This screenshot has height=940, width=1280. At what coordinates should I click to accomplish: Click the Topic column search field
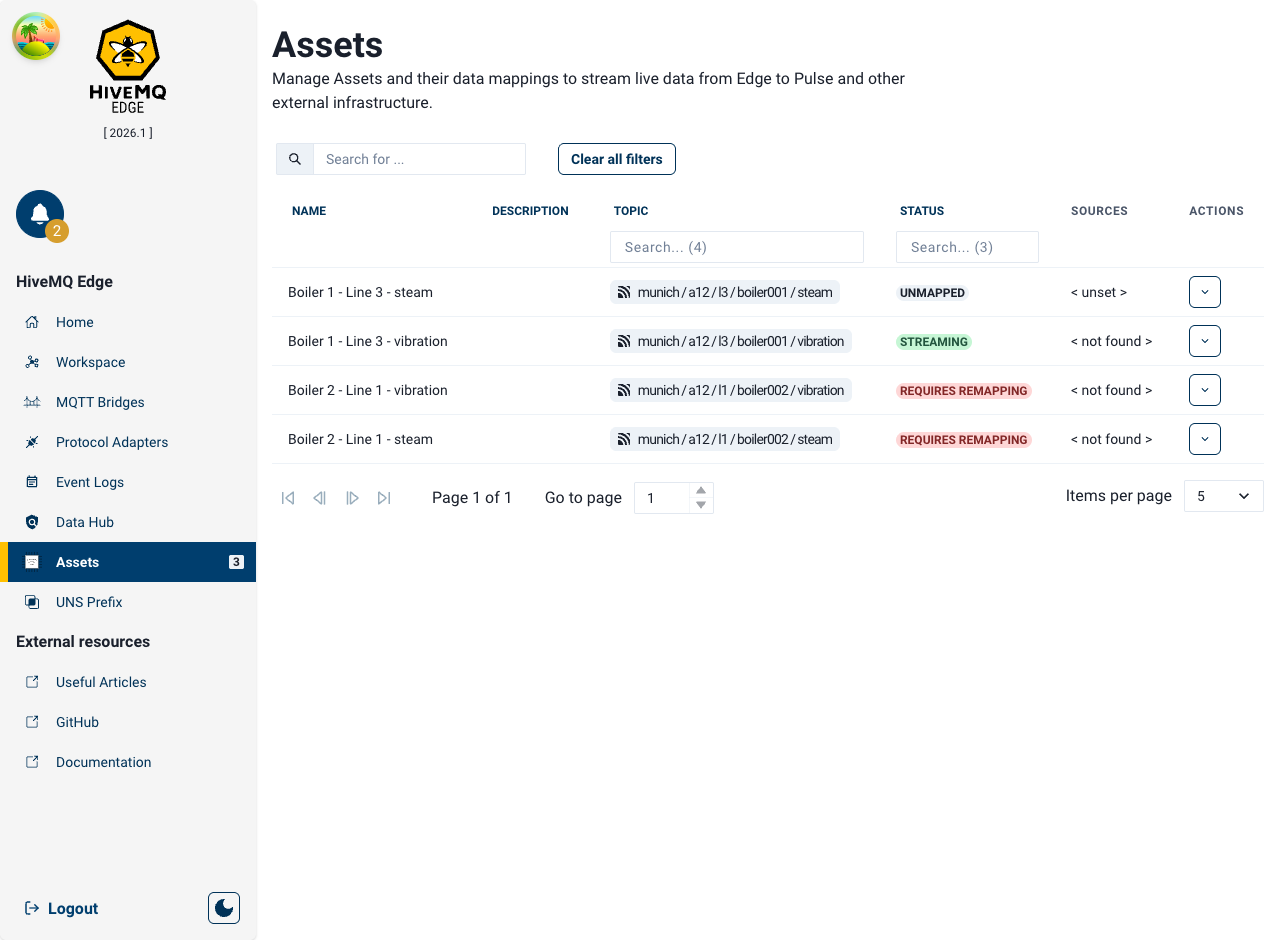pyautogui.click(x=737, y=247)
